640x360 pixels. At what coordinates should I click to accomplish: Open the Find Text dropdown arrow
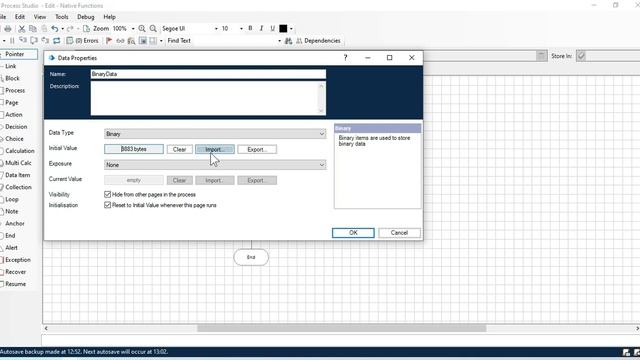(279, 41)
